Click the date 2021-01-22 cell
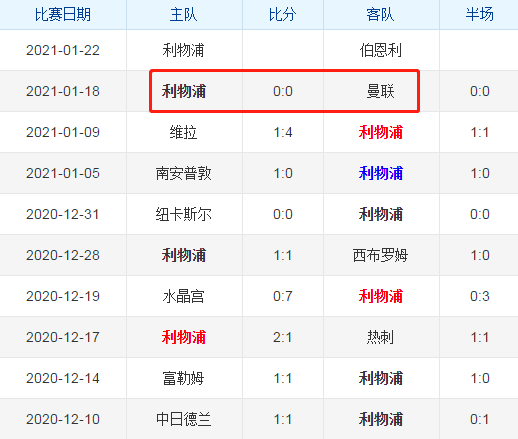Image resolution: width=518 pixels, height=439 pixels. pyautogui.click(x=63, y=51)
